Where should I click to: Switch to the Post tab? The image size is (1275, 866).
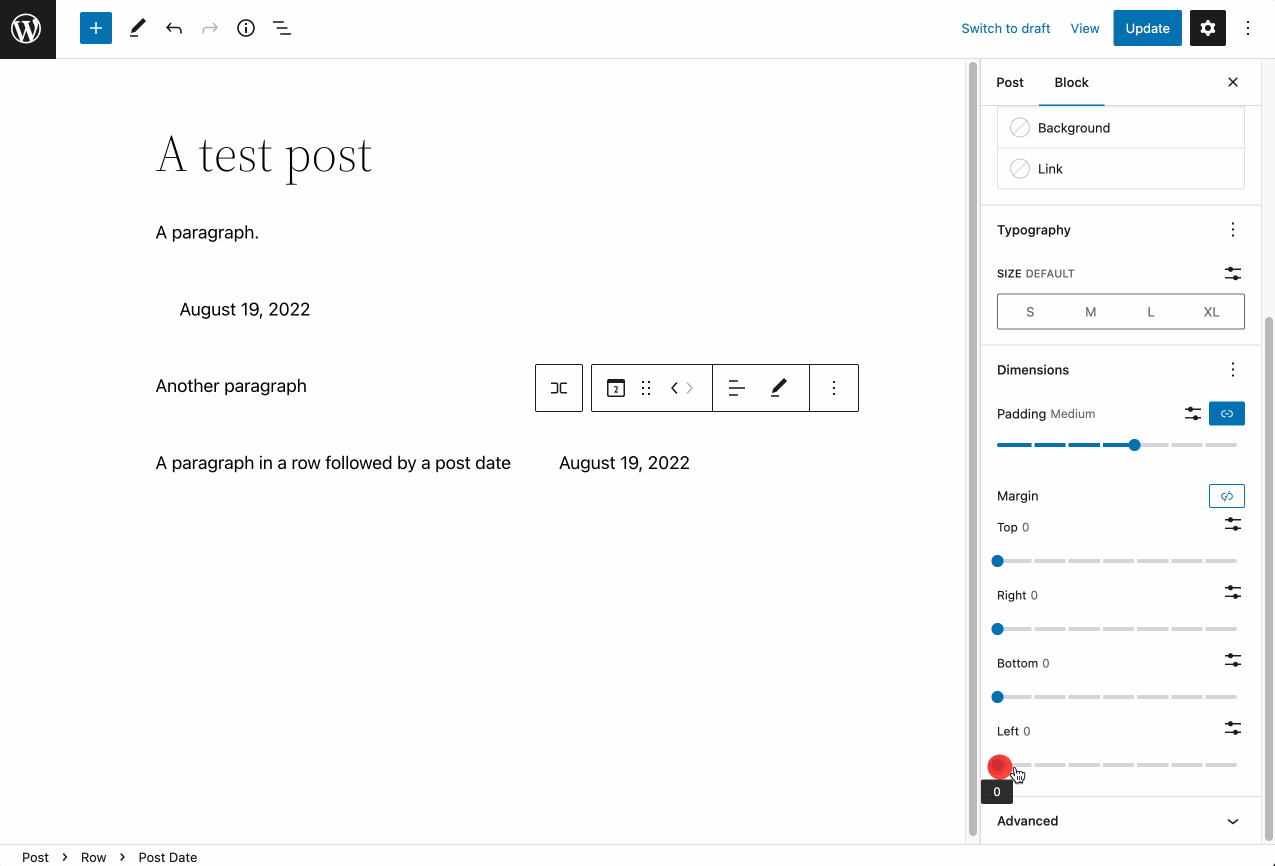click(1010, 83)
